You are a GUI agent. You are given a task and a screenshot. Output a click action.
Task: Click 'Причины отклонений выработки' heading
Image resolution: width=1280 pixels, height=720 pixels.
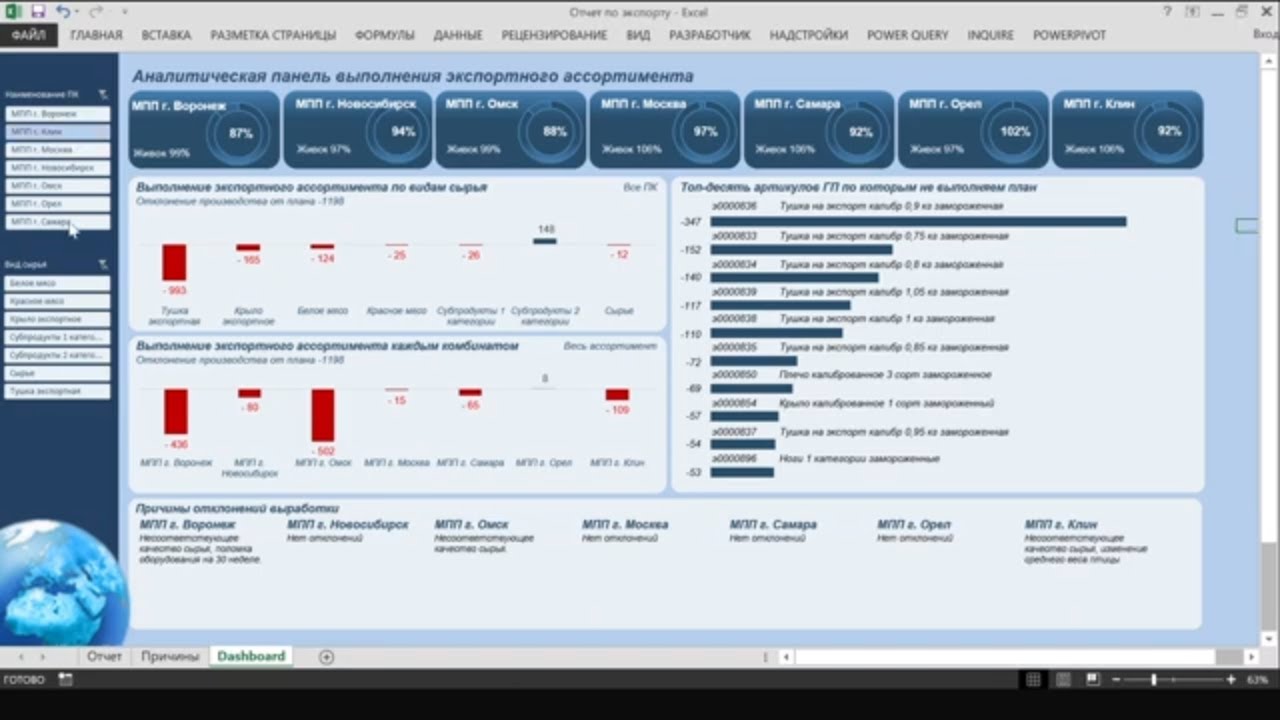237,508
